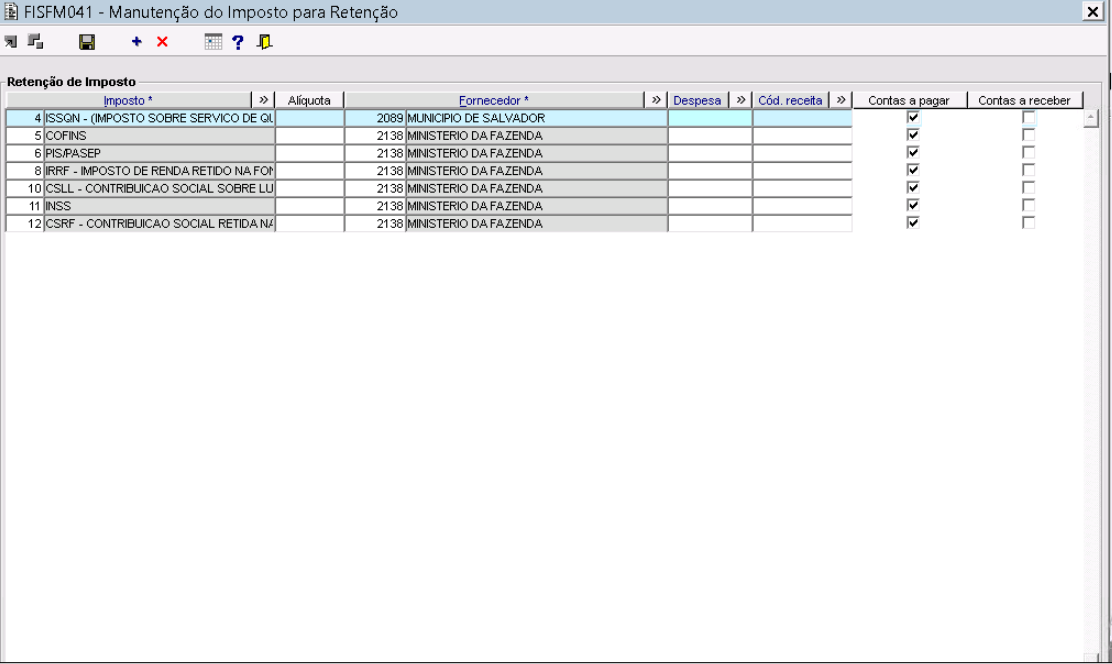Open the calendar grid icon in the toolbar
The height and width of the screenshot is (664, 1112).
tap(213, 42)
